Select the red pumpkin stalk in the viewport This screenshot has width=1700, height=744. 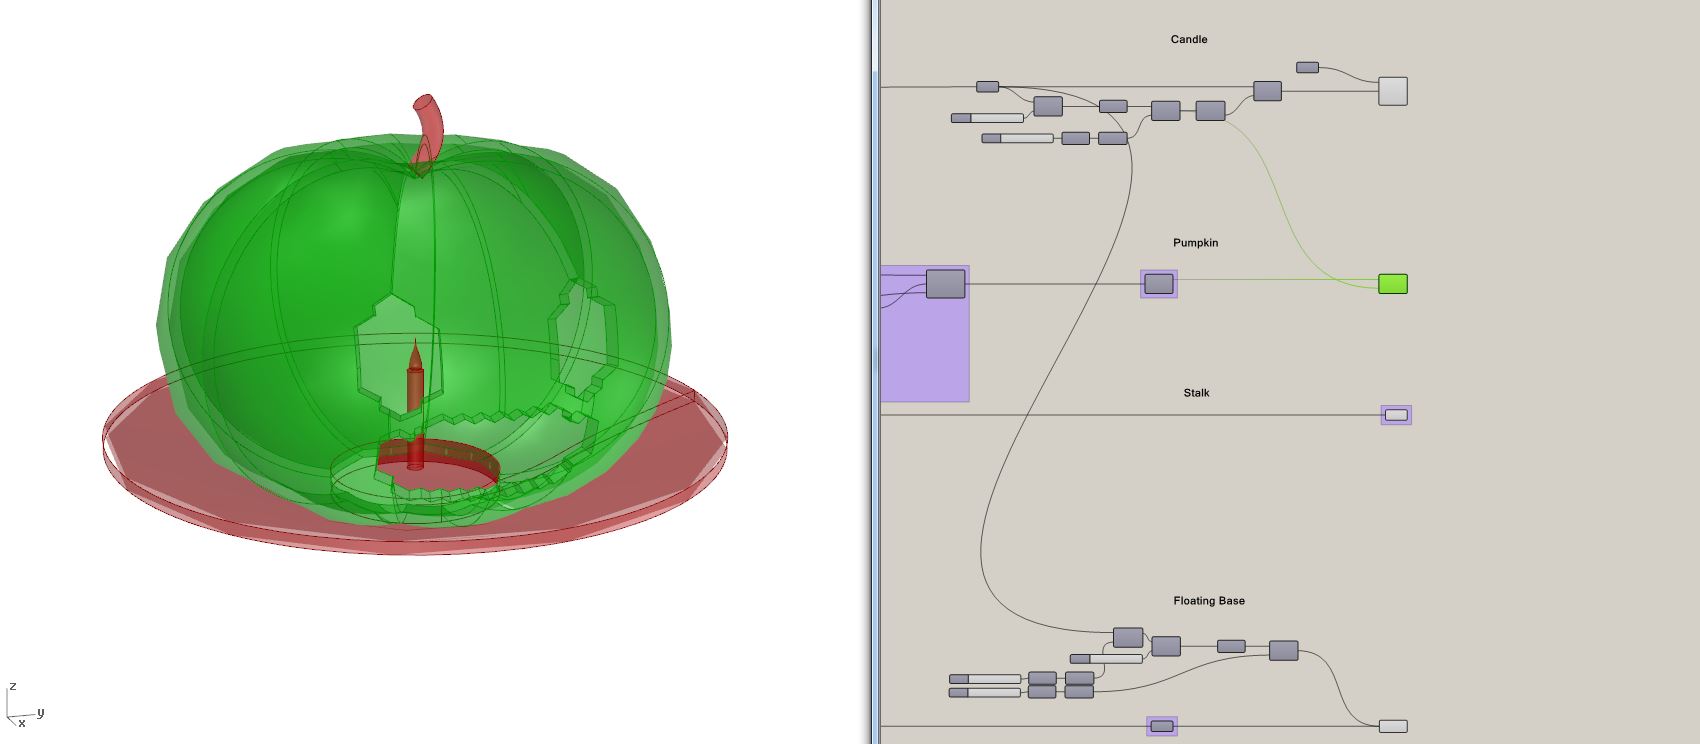click(429, 130)
